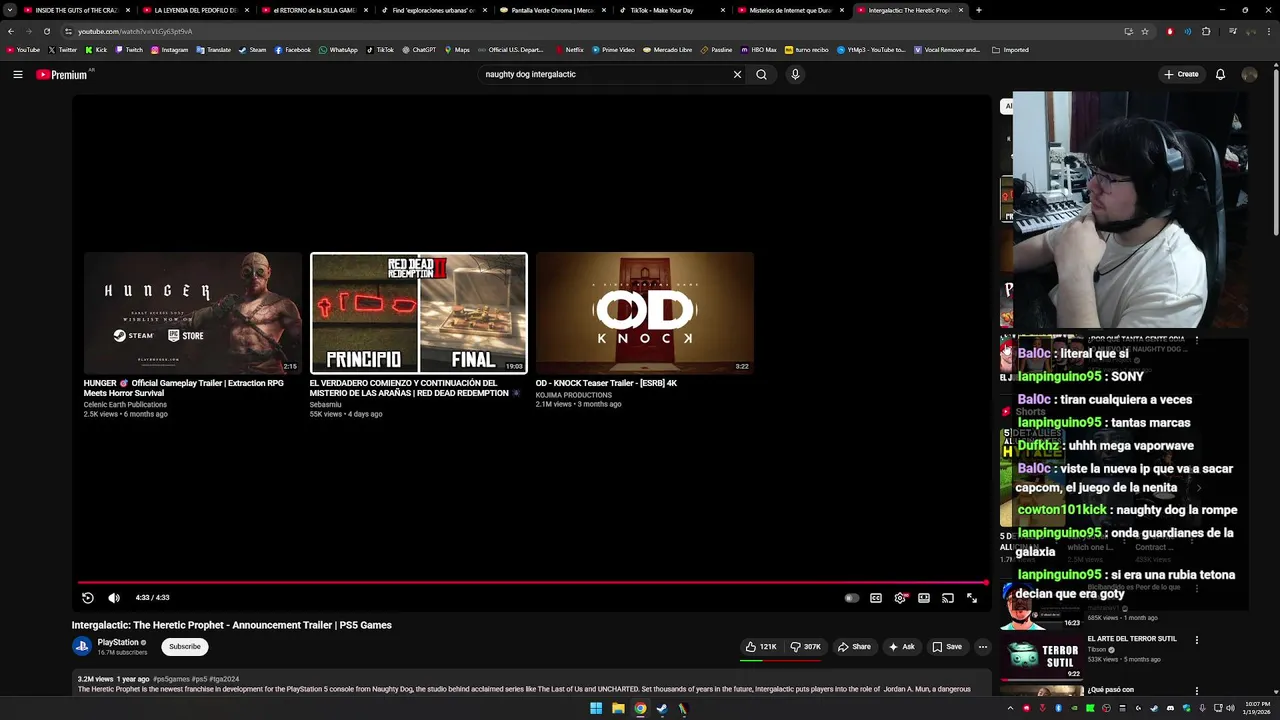The height and width of the screenshot is (720, 1280).
Task: Switch to theater mode
Action: click(924, 598)
